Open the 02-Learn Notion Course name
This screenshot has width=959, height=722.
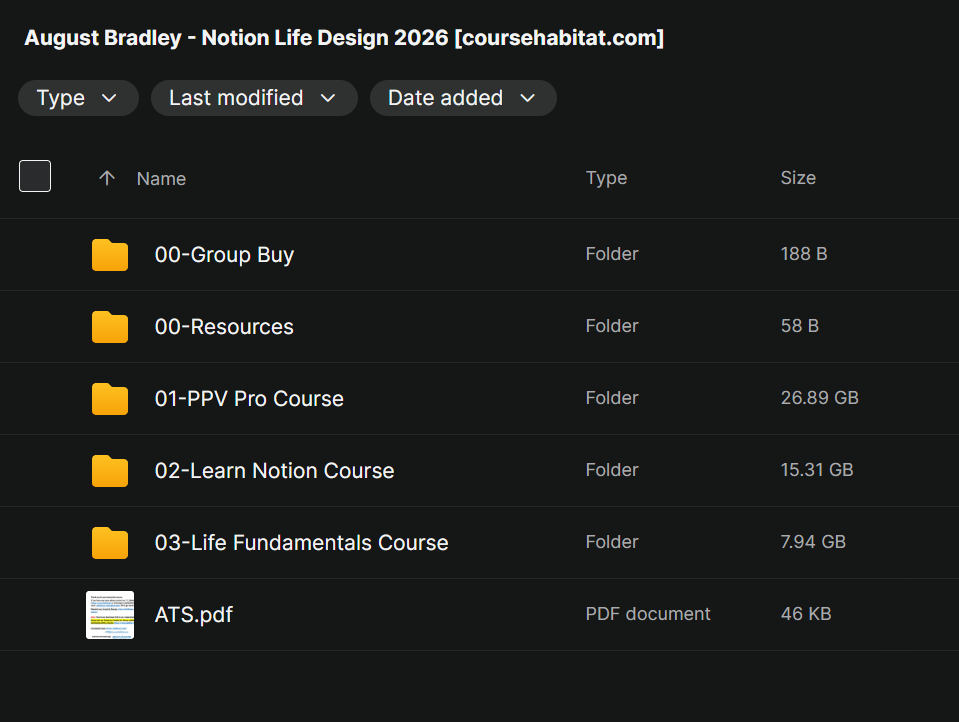(275, 471)
